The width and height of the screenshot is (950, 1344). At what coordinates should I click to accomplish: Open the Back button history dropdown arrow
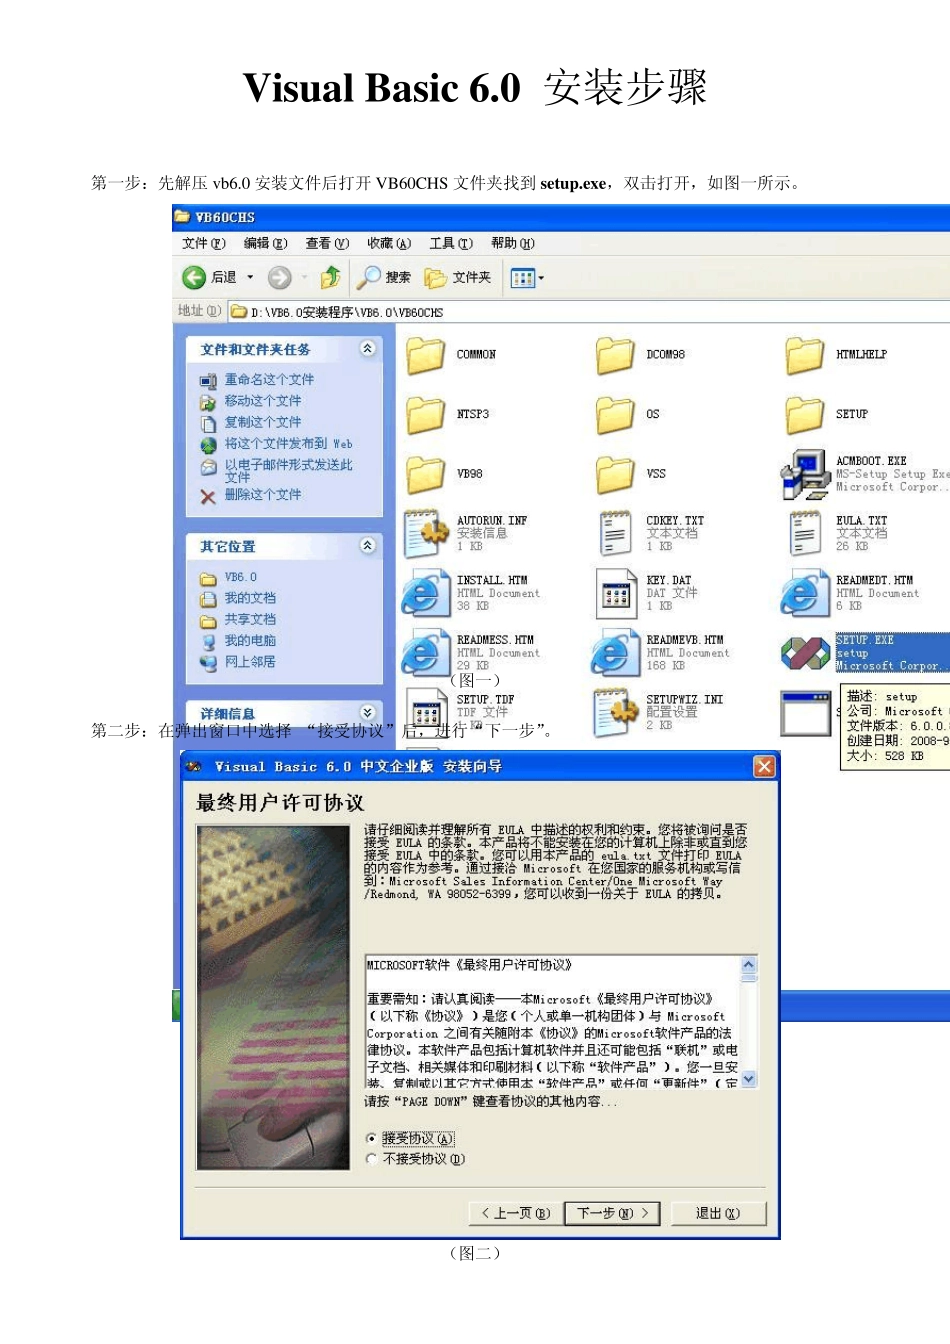[250, 277]
